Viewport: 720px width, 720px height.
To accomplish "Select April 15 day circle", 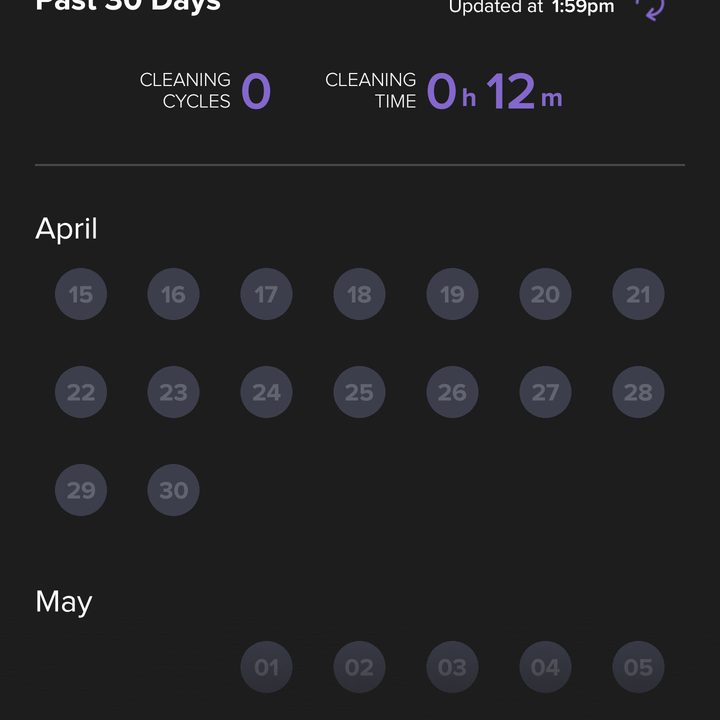I will tap(81, 294).
